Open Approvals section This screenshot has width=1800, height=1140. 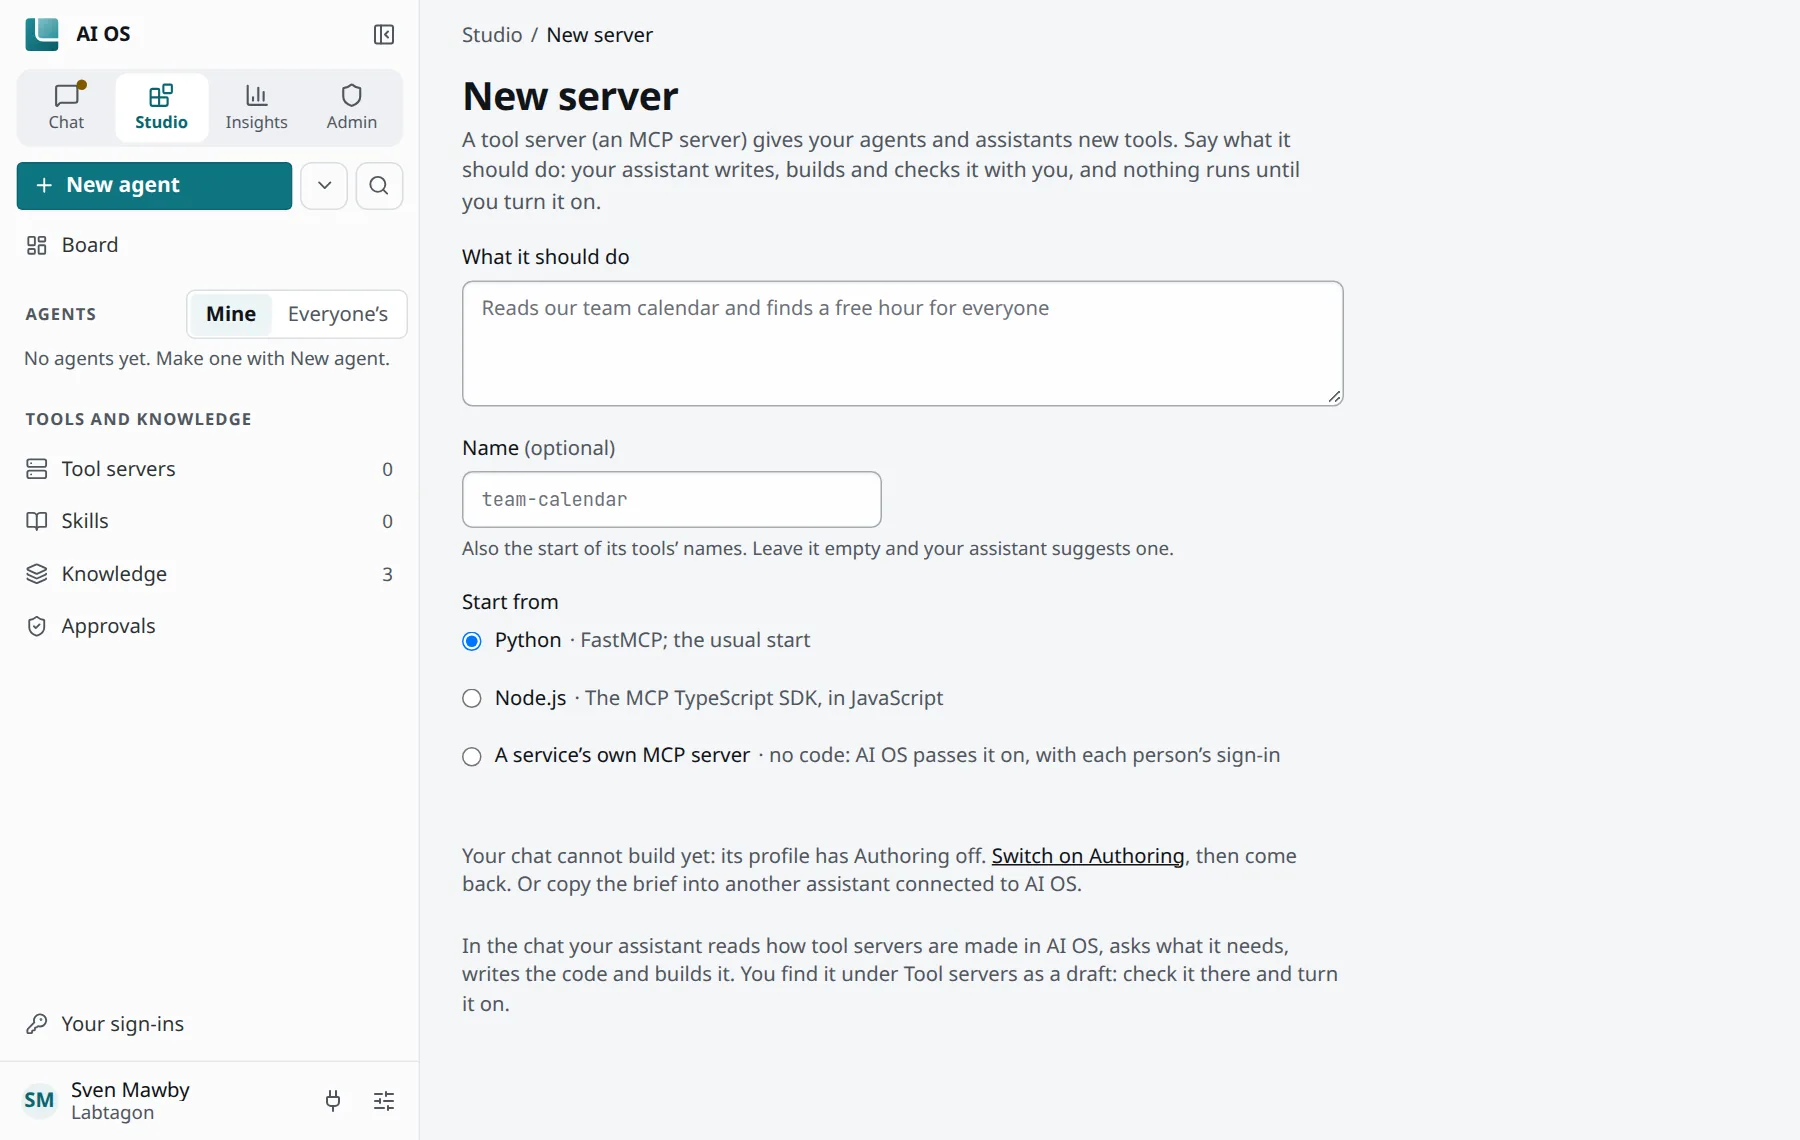(x=209, y=626)
